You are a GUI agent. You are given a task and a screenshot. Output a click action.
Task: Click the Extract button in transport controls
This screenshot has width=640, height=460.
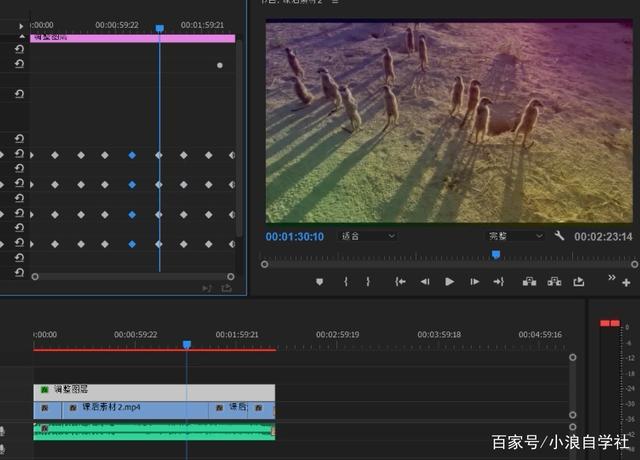coord(554,282)
